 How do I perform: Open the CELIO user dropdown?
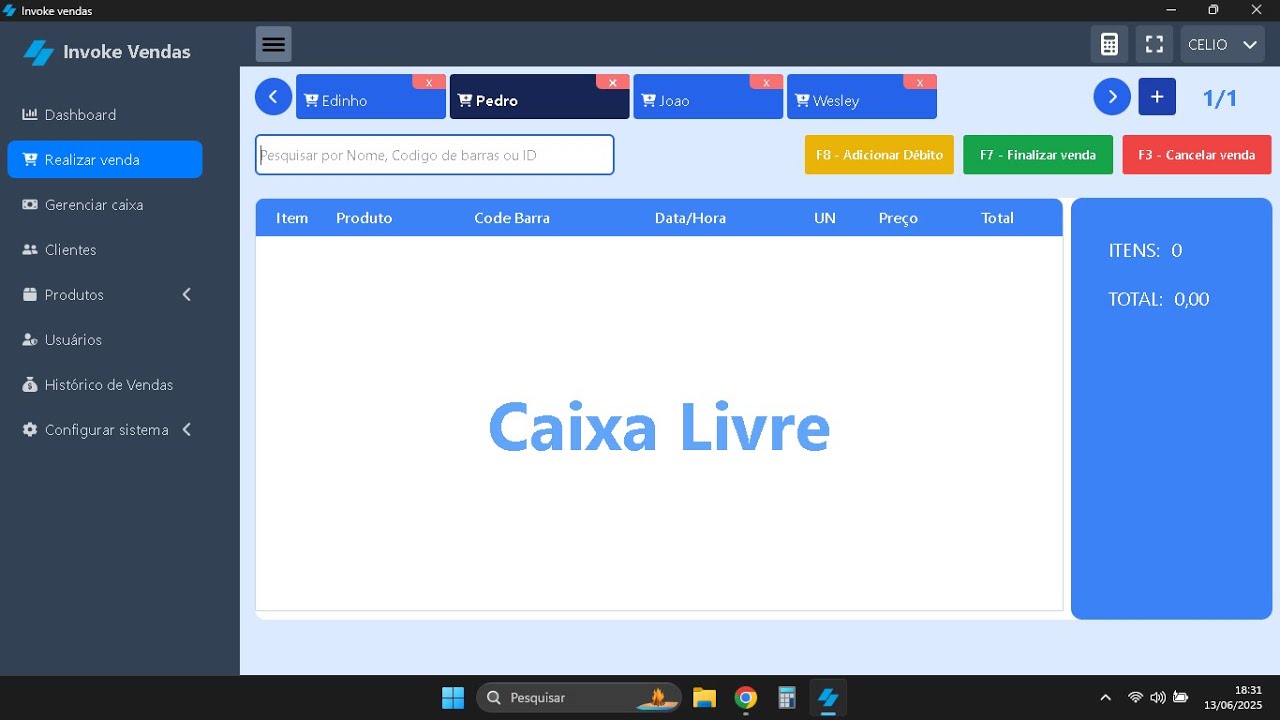tap(1222, 44)
